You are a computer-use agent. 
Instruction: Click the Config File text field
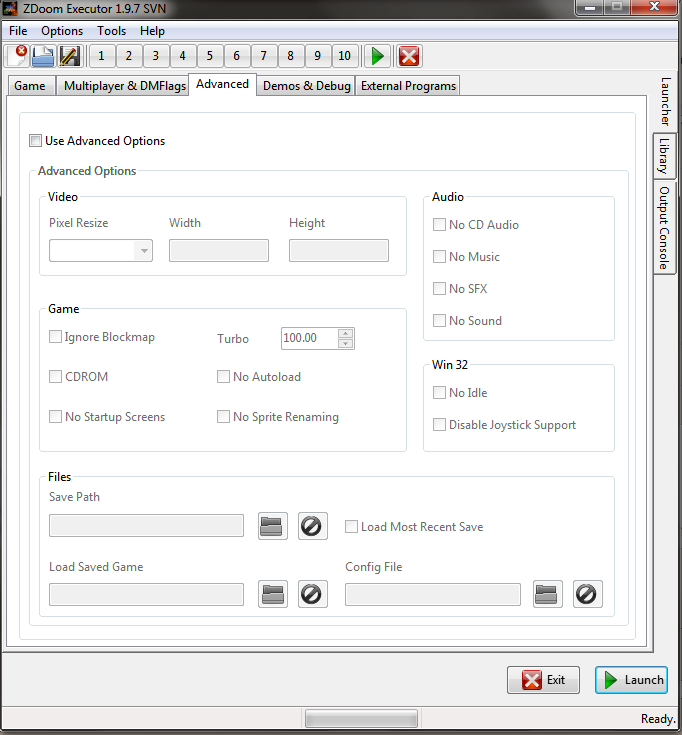[x=433, y=594]
